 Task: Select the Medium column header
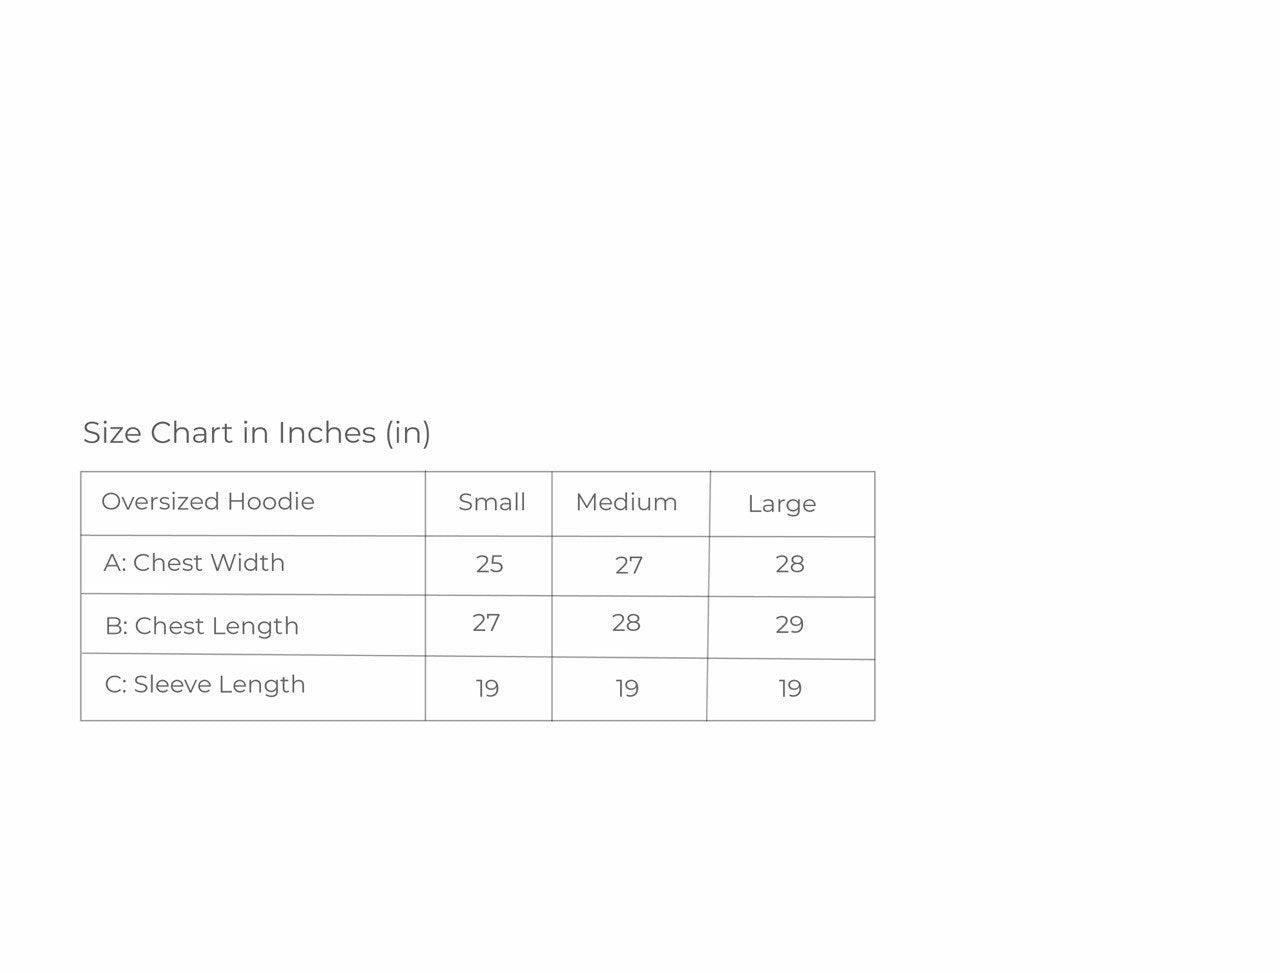pyautogui.click(x=631, y=503)
